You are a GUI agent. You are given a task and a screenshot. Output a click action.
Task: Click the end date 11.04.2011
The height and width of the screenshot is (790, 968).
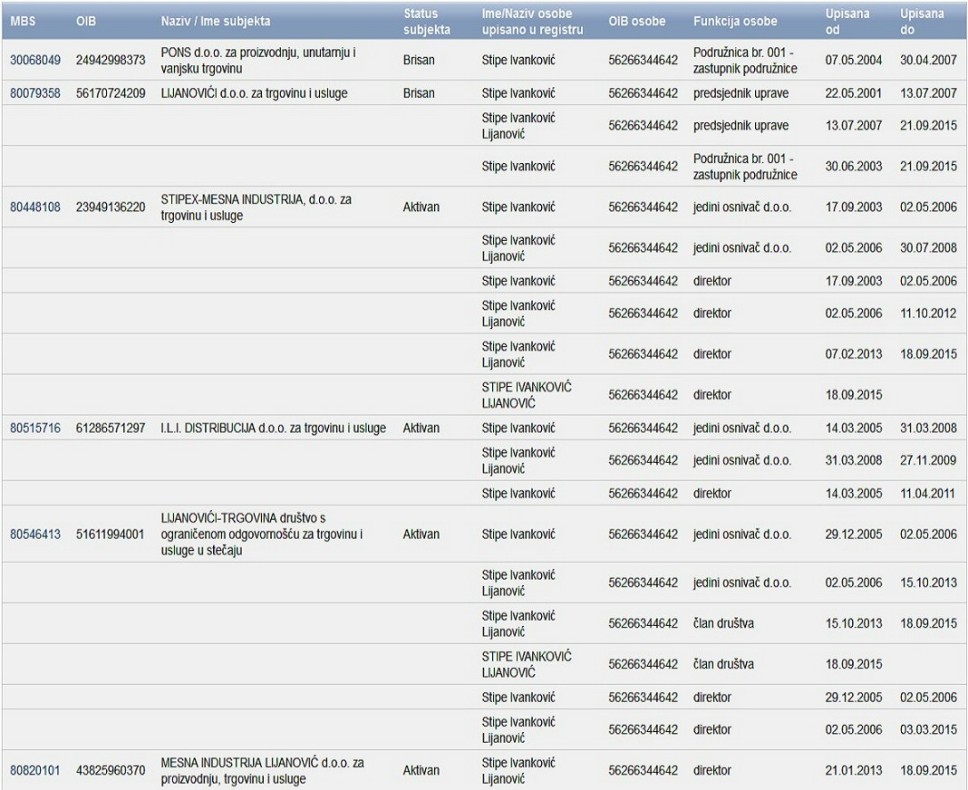click(928, 494)
